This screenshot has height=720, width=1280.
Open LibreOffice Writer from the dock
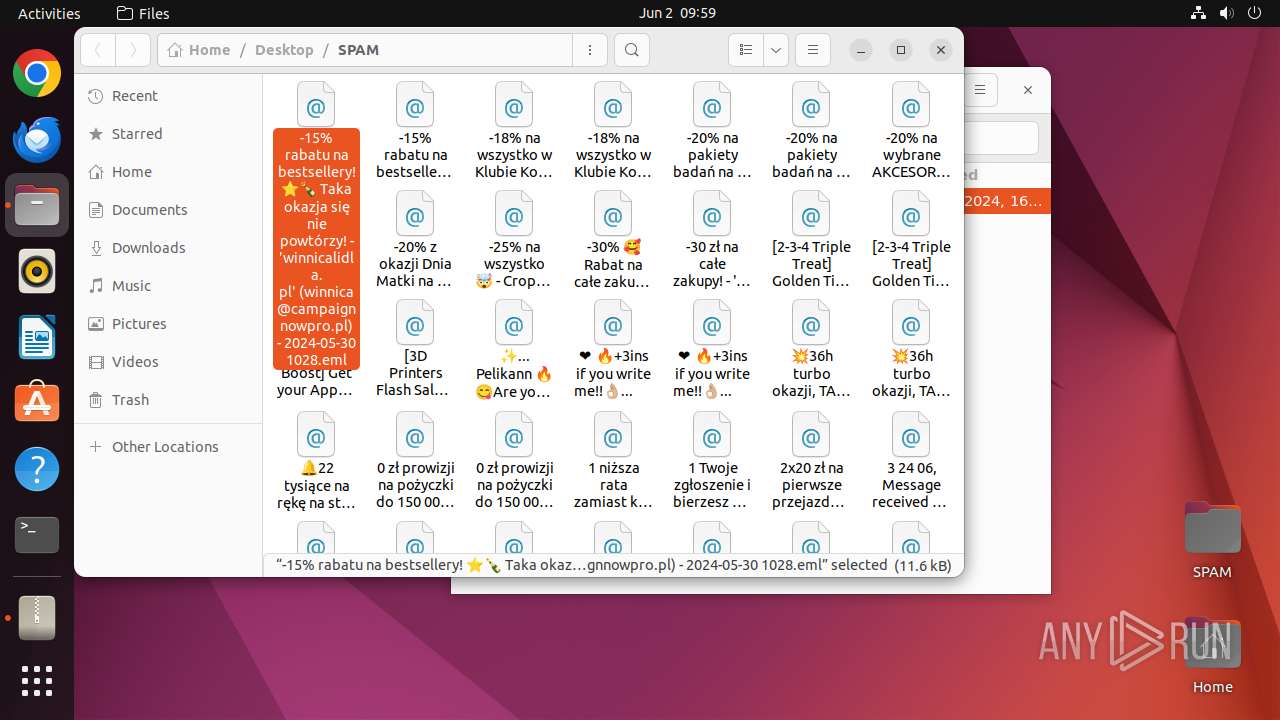37,337
